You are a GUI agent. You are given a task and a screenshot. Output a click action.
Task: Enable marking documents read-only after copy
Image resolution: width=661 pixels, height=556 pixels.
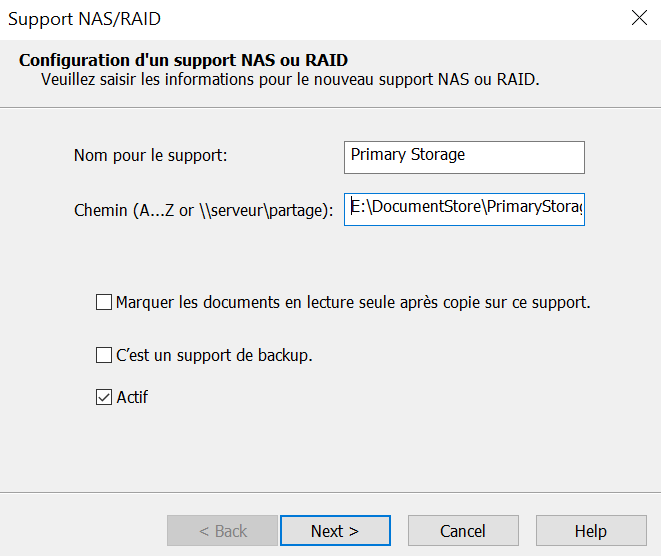pos(104,302)
